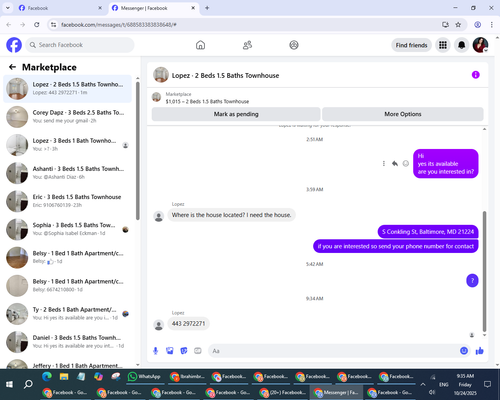Click the listing thumbnail in the chat header
Screen dimensions: 500x400
click(161, 75)
